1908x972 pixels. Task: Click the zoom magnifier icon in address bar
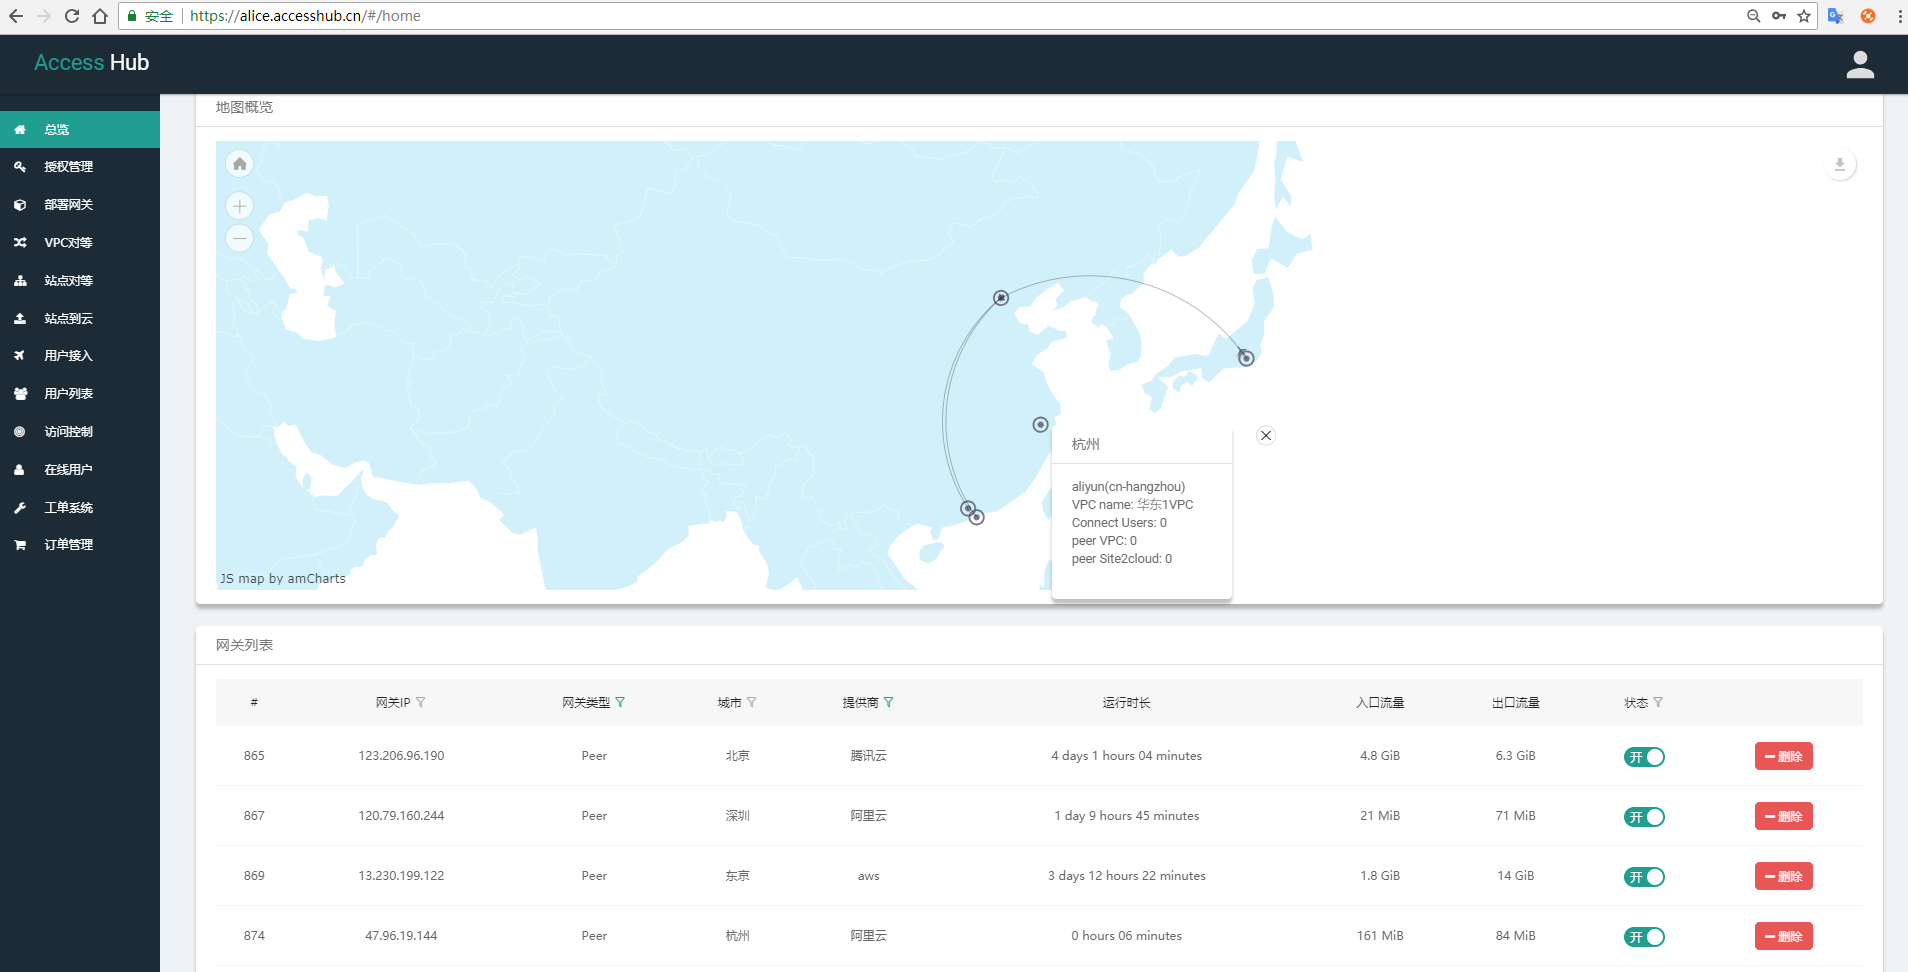1753,16
